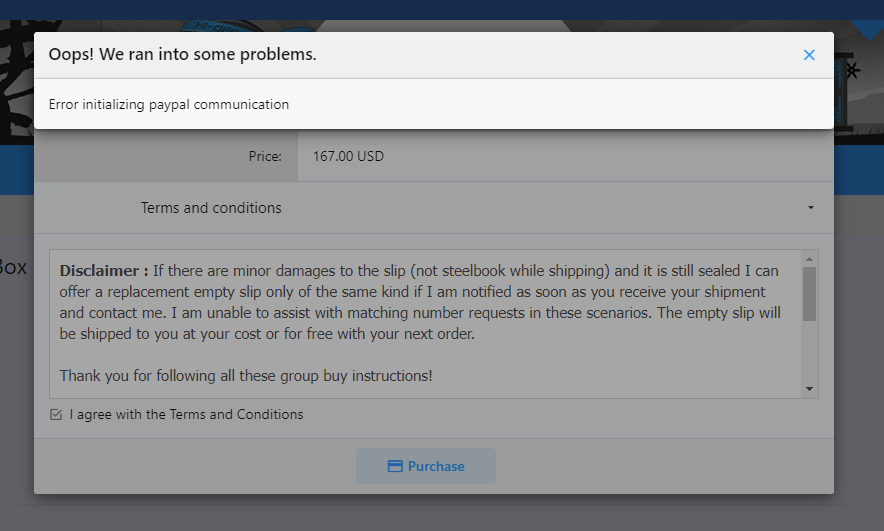
Task: Toggle the Terms and Conditions agreement checkbox
Action: [x=56, y=415]
